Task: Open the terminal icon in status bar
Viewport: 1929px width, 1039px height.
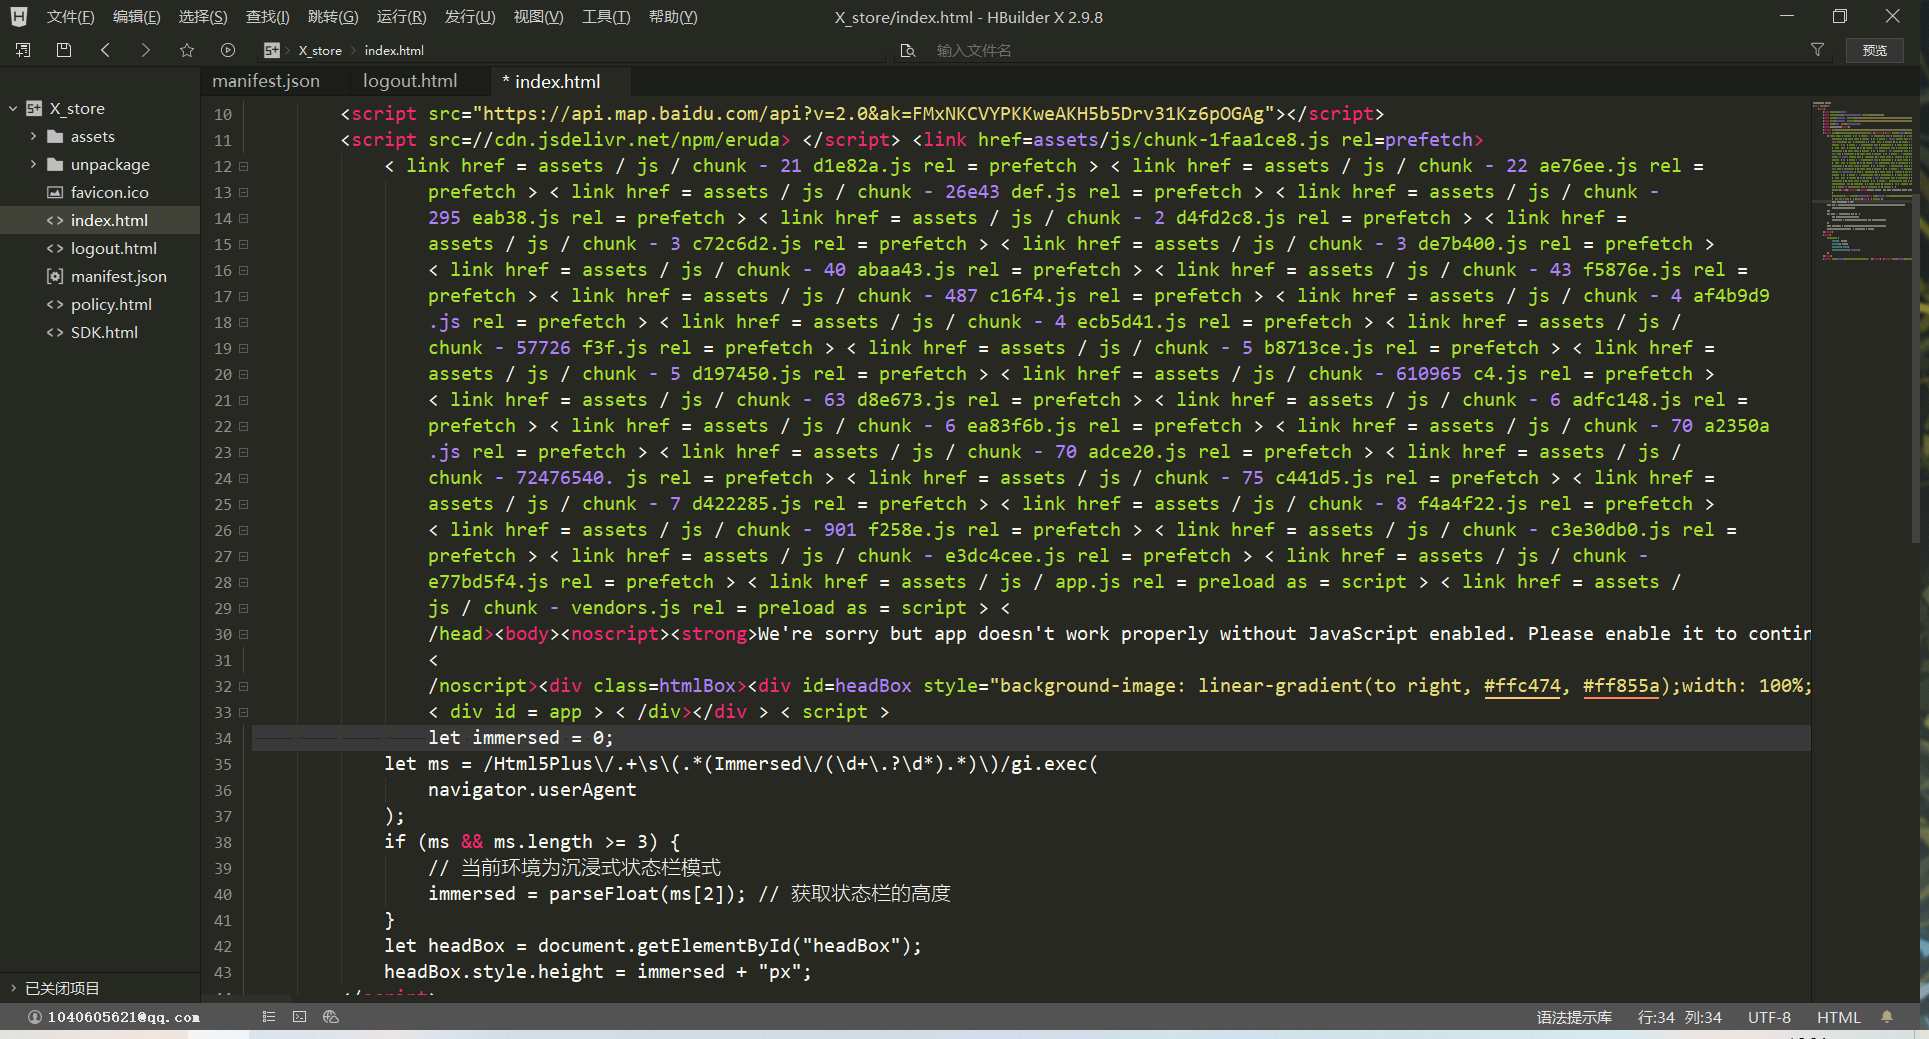Action: tap(300, 1017)
